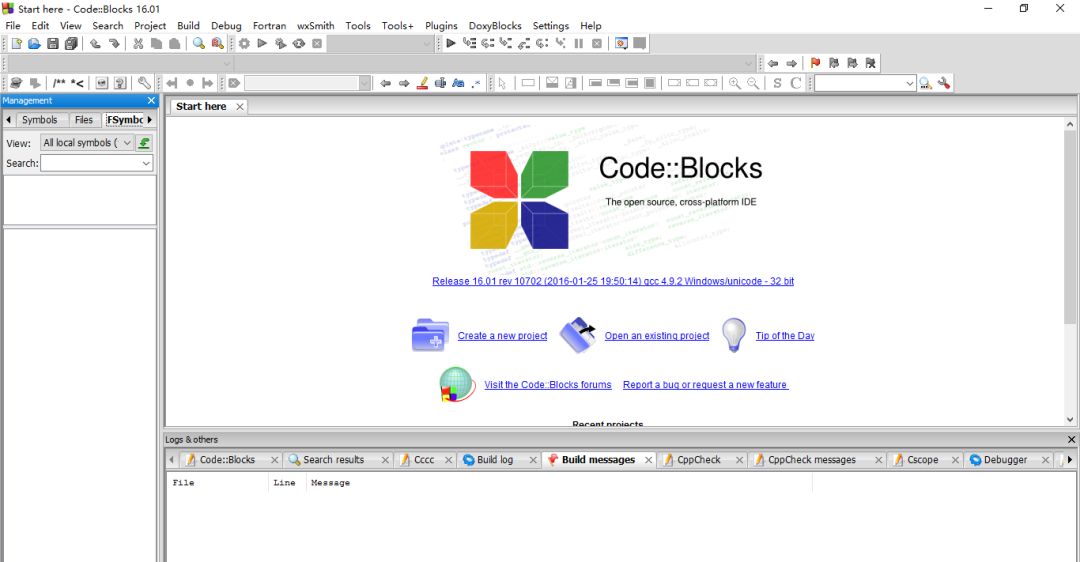Open the Build menu
The height and width of the screenshot is (562, 1080).
pyautogui.click(x=188, y=25)
